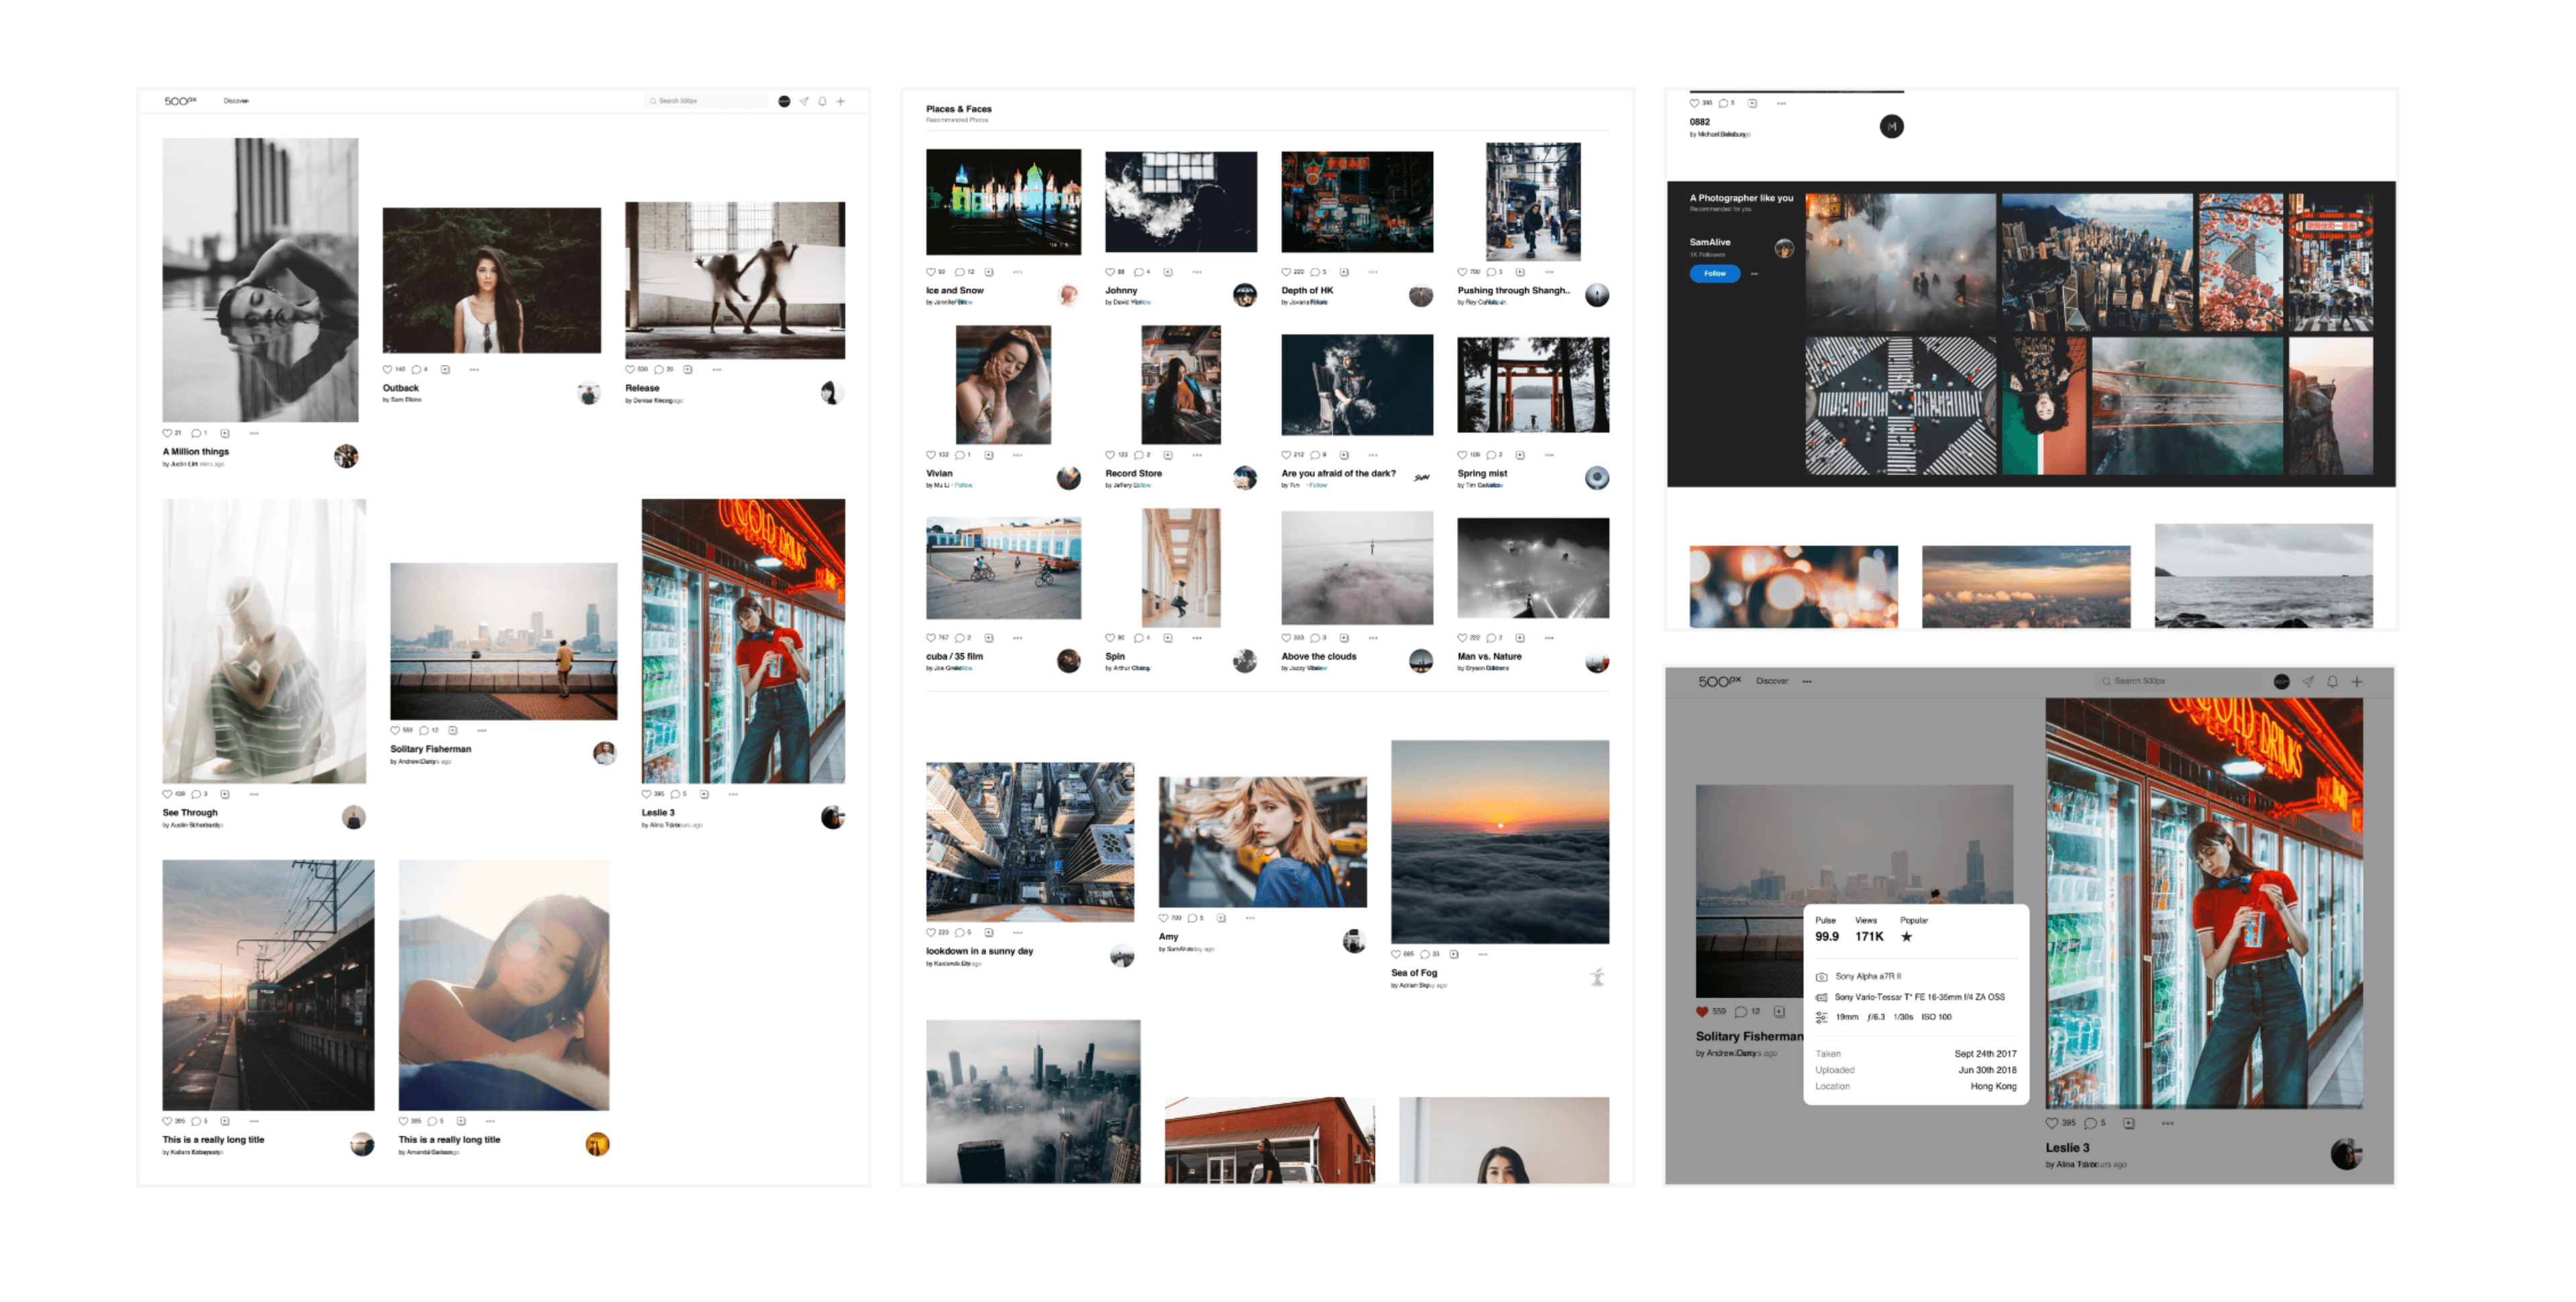Follow Mu Li under the Vivian photo
Viewport: 2576px width, 1302px height.
(x=963, y=485)
